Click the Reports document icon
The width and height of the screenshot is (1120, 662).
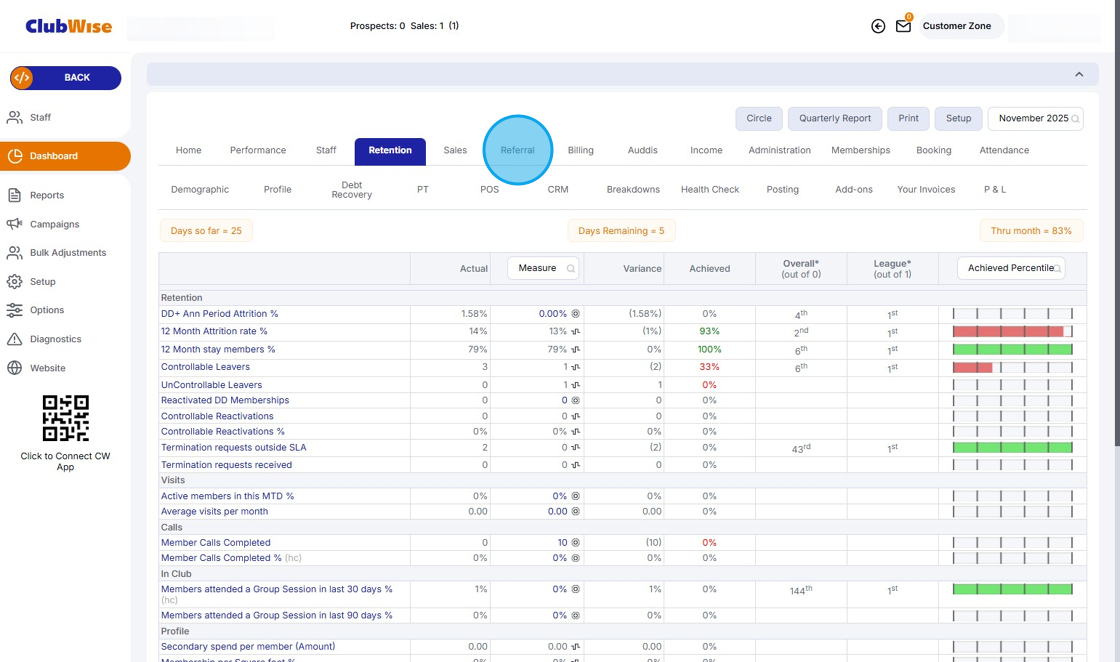[14, 195]
